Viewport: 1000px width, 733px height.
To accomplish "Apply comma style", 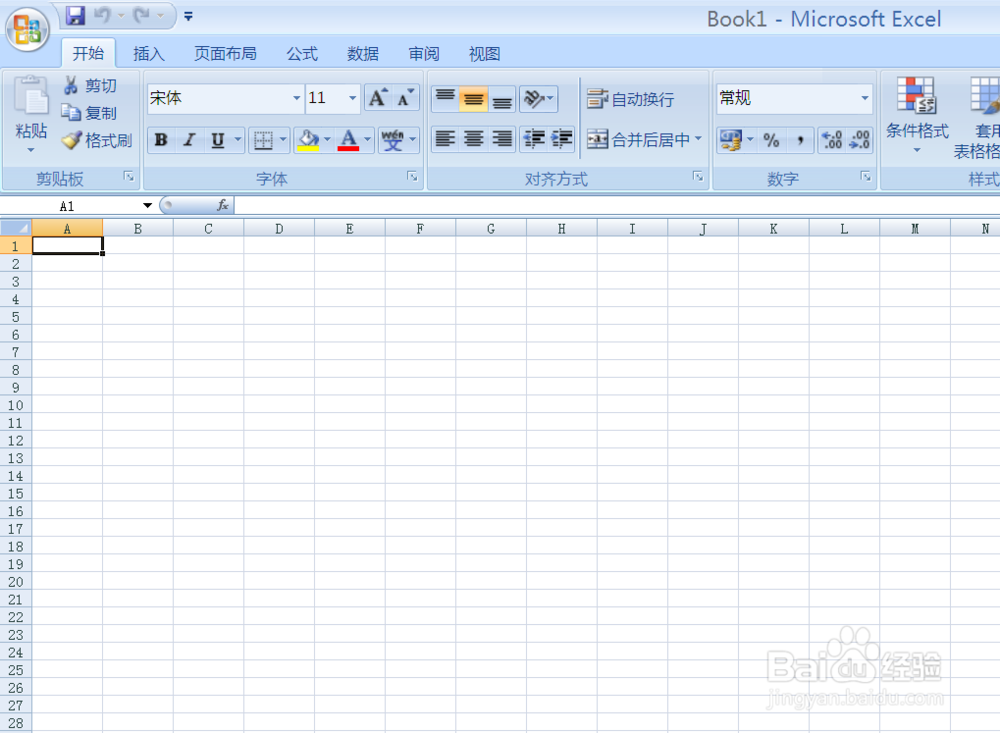I will coord(800,140).
